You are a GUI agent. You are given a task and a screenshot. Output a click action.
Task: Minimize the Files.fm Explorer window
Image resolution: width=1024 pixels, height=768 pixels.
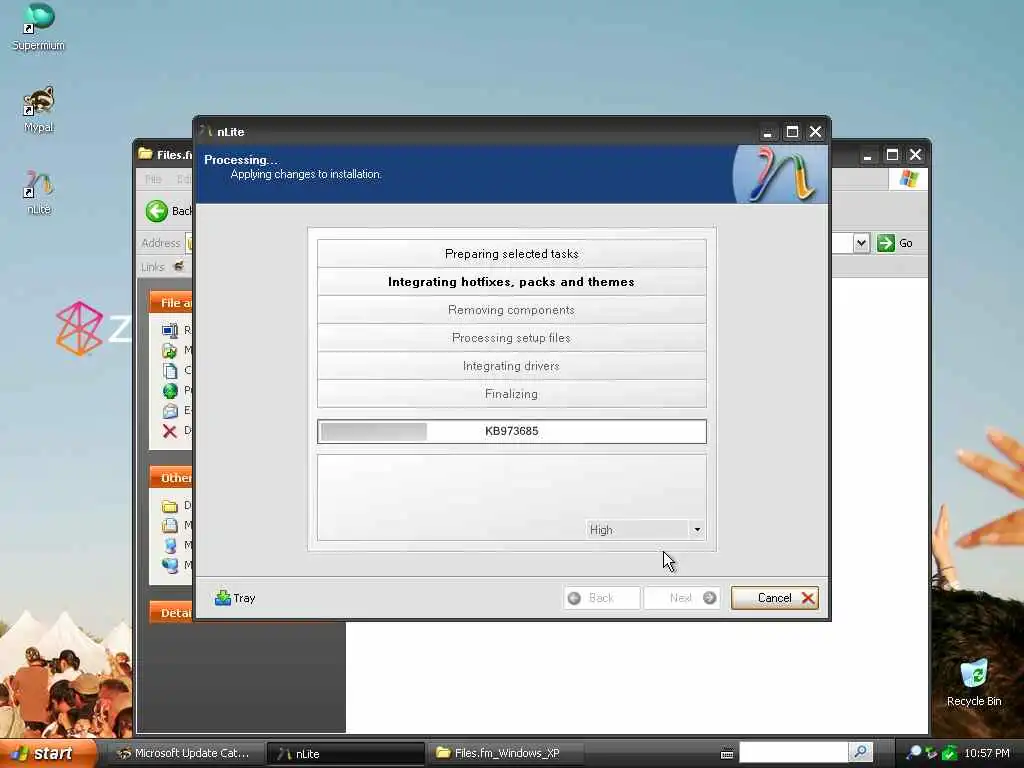point(868,155)
